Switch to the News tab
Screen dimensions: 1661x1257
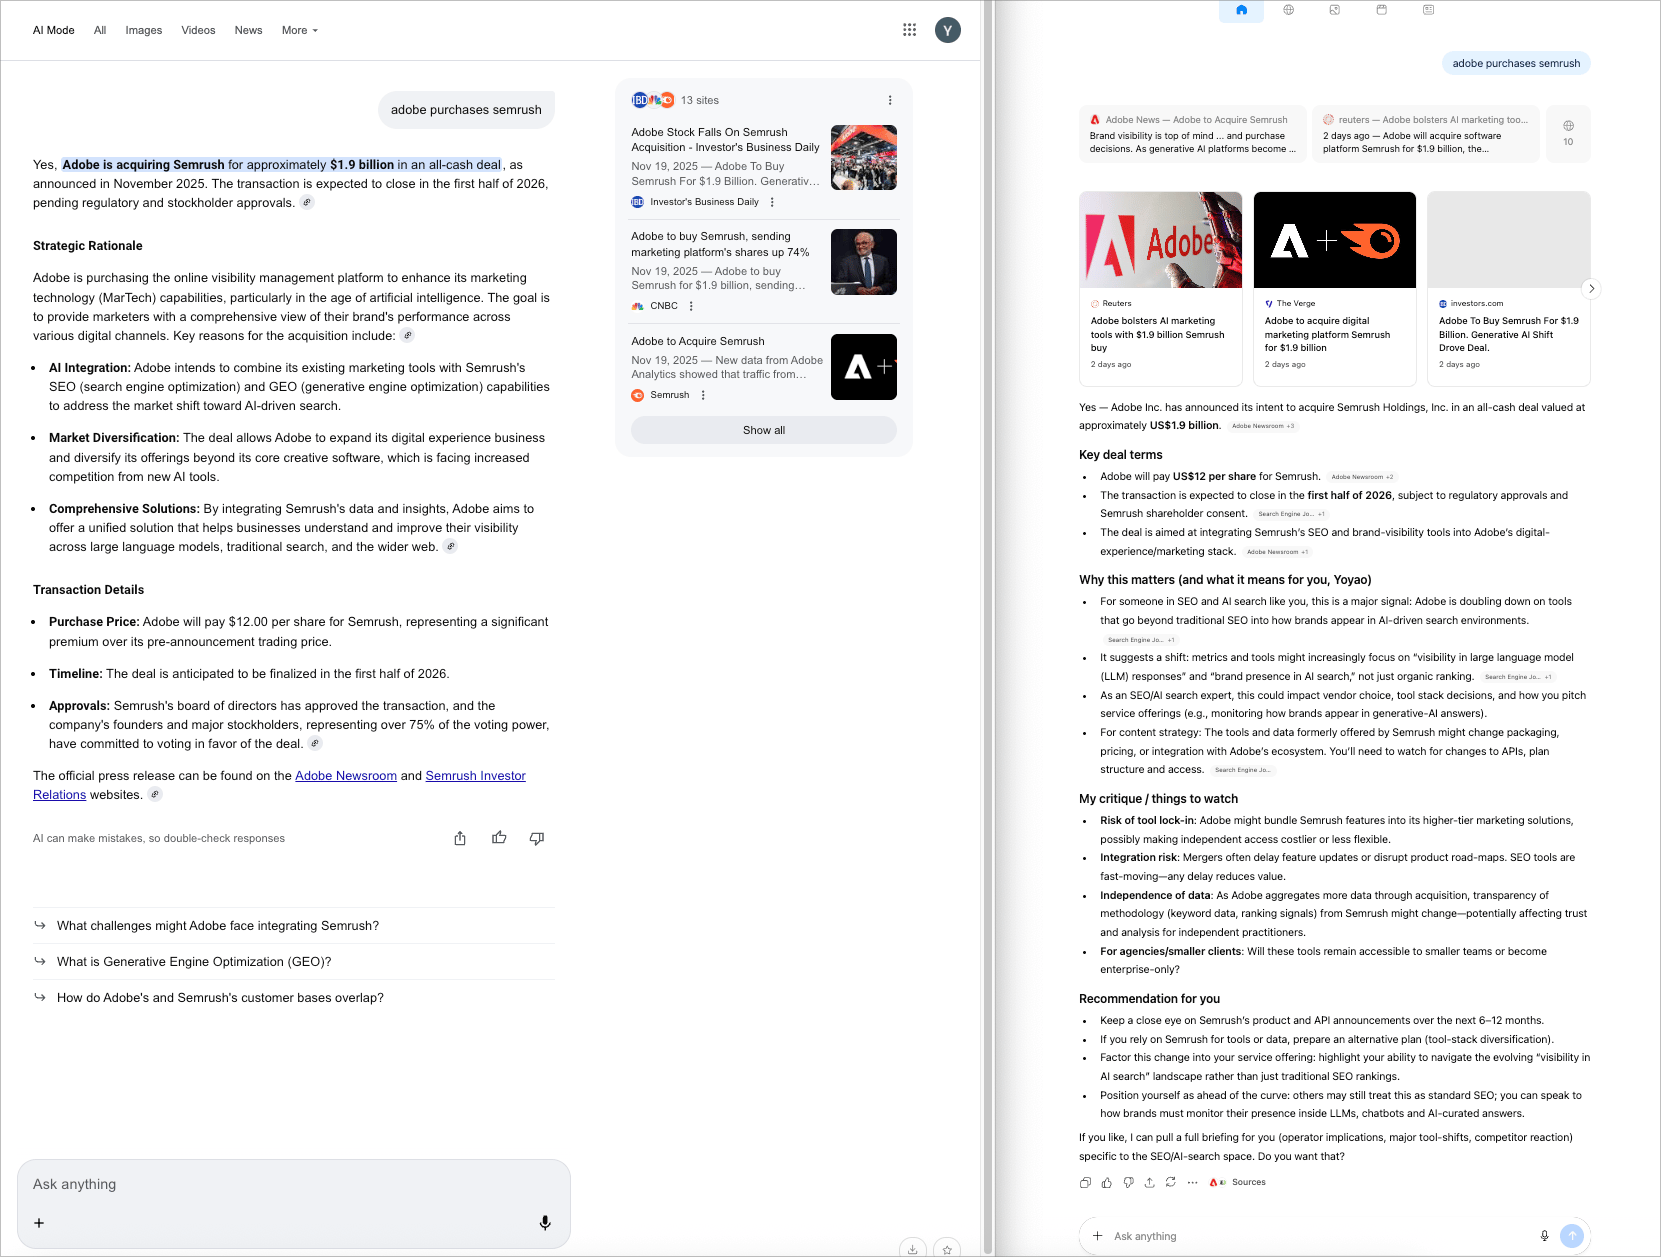pyautogui.click(x=248, y=30)
